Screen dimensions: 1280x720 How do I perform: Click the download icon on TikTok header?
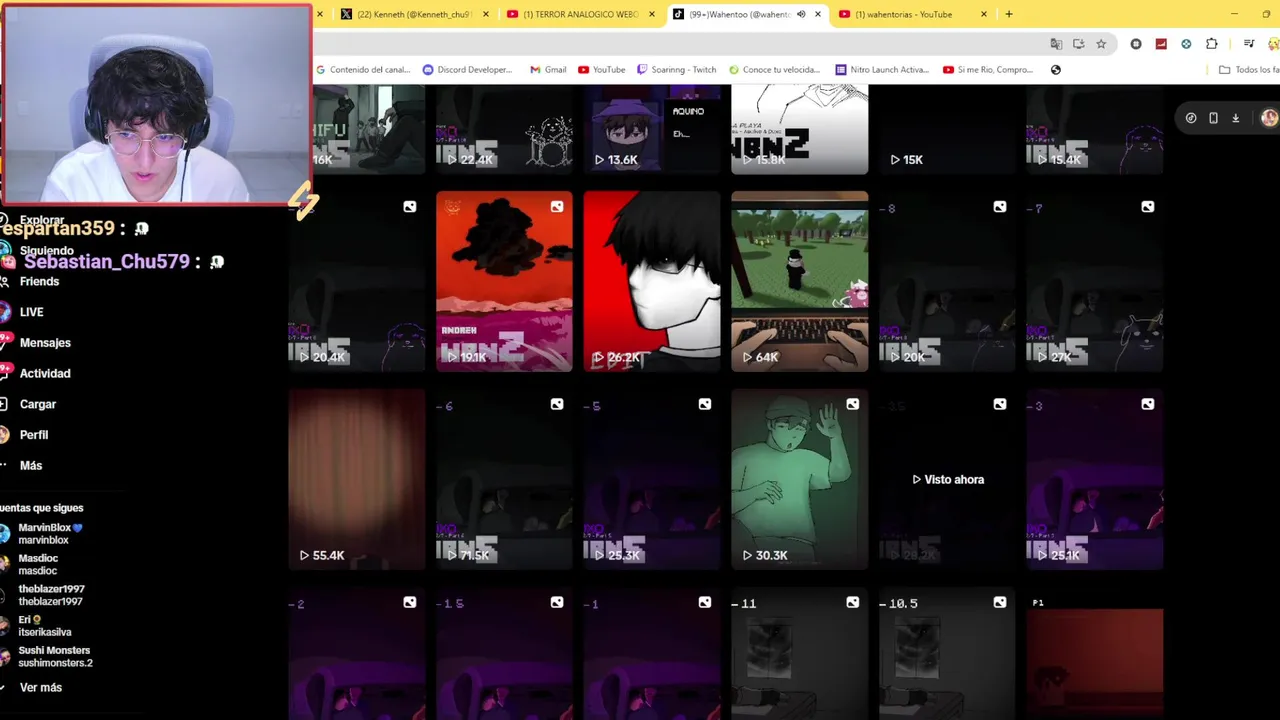coord(1236,118)
